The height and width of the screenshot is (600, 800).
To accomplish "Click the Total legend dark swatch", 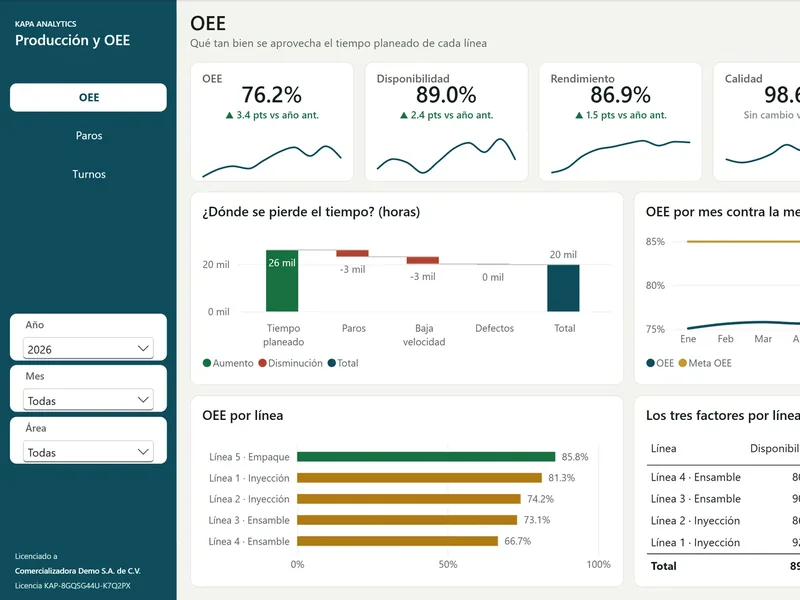I will [332, 363].
